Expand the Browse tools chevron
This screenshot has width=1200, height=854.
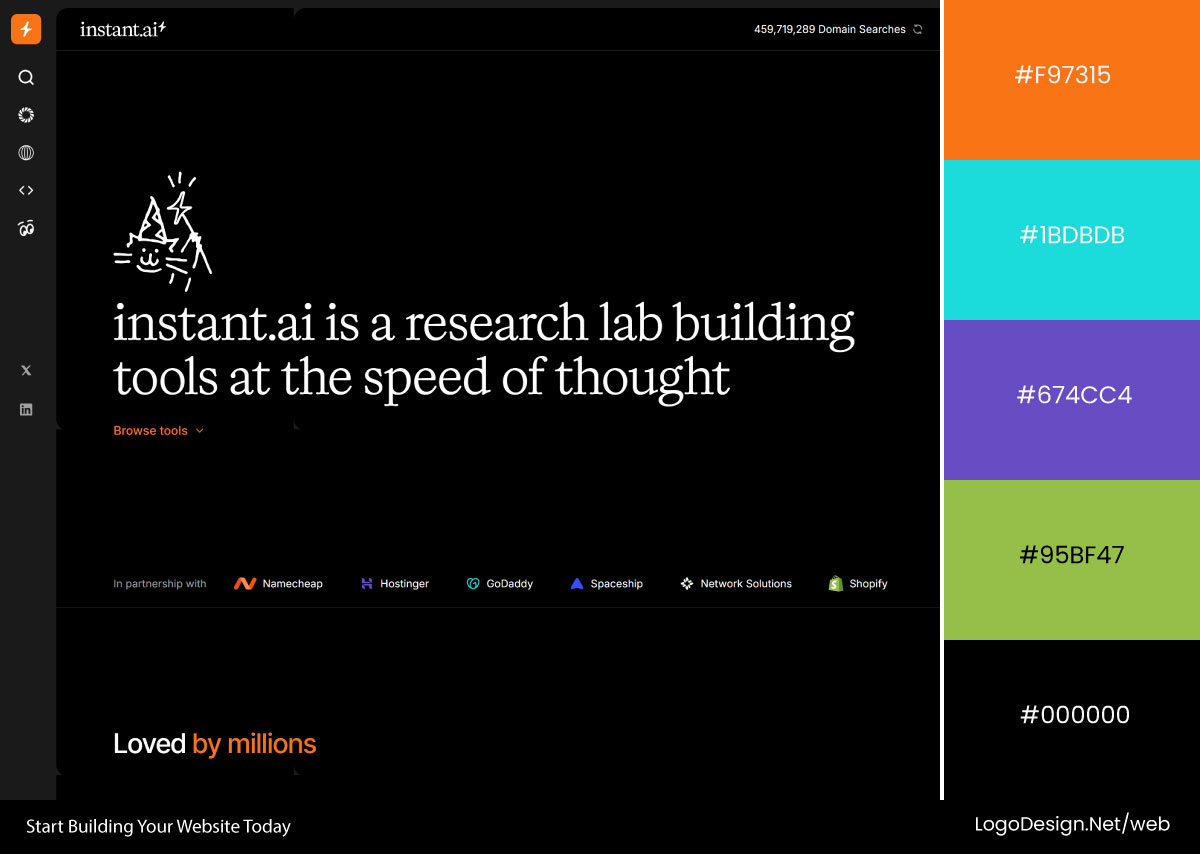coord(199,431)
